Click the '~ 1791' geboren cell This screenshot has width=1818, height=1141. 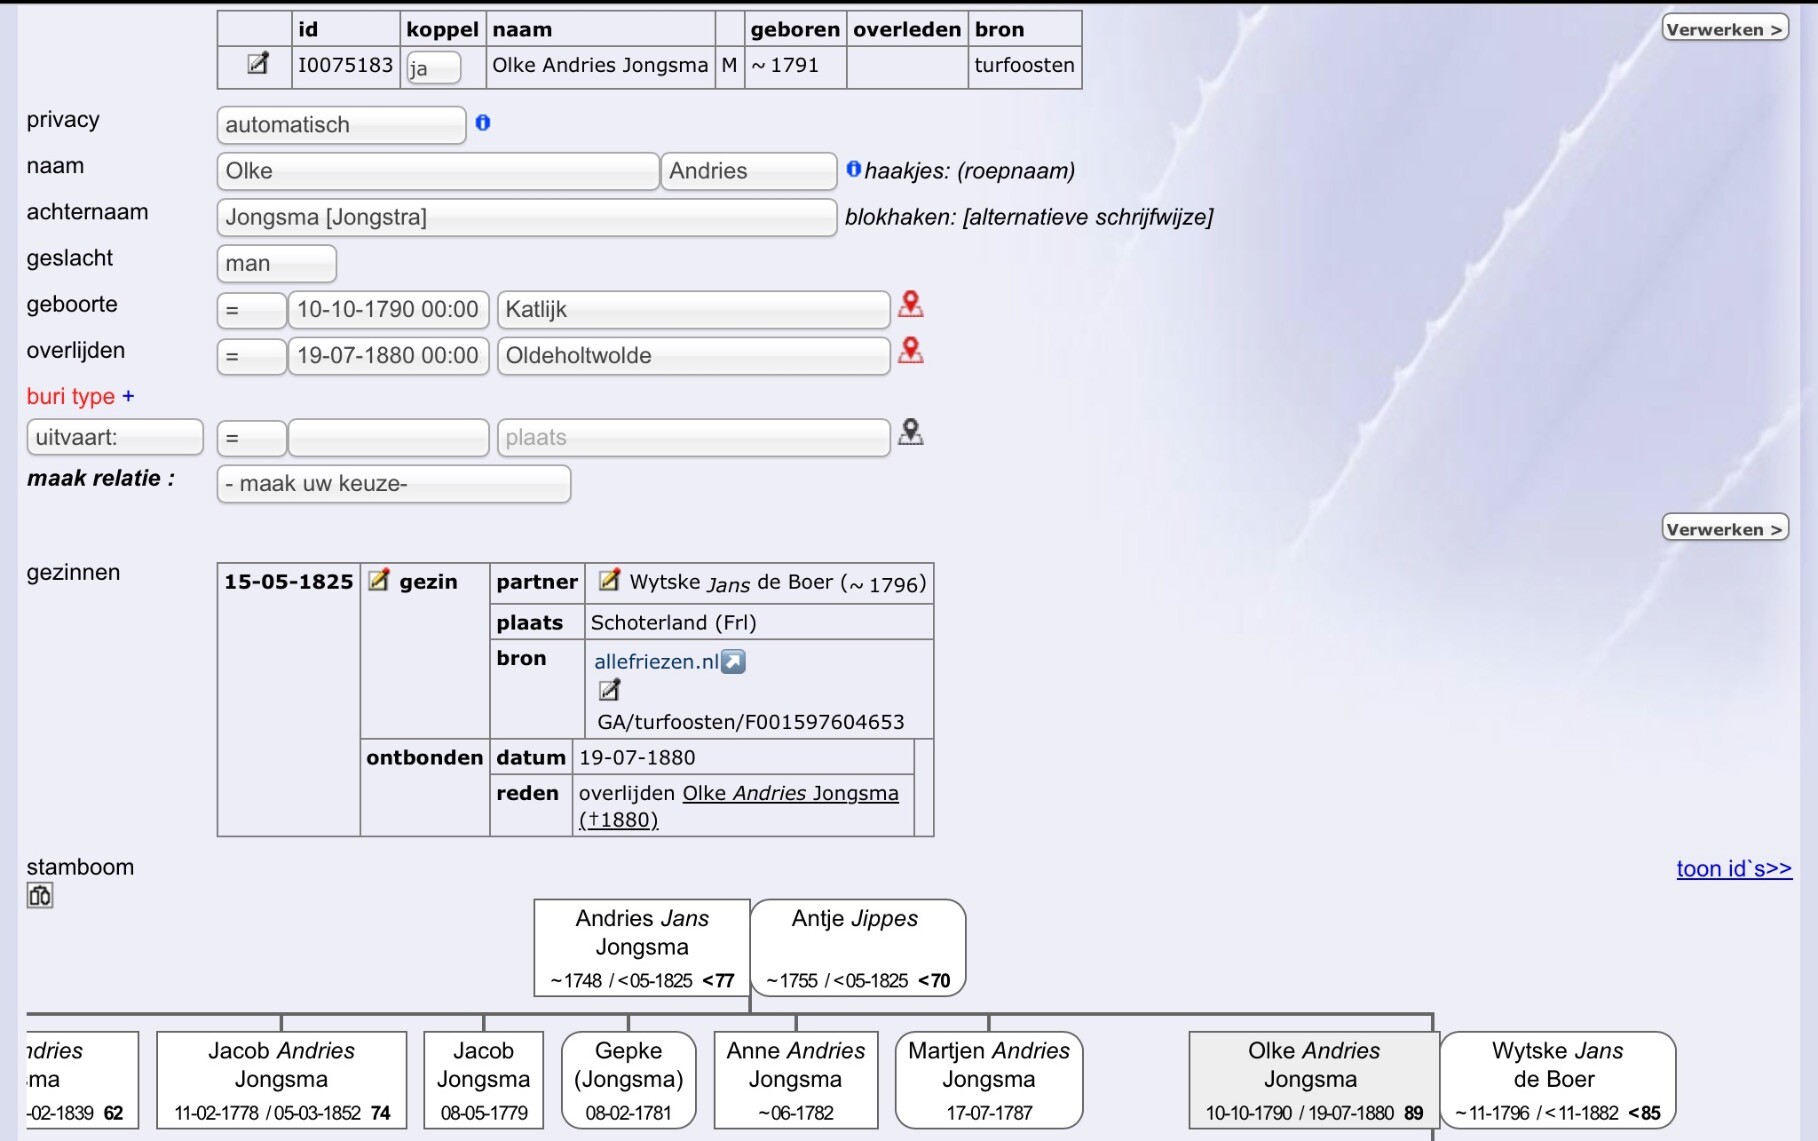click(x=796, y=67)
